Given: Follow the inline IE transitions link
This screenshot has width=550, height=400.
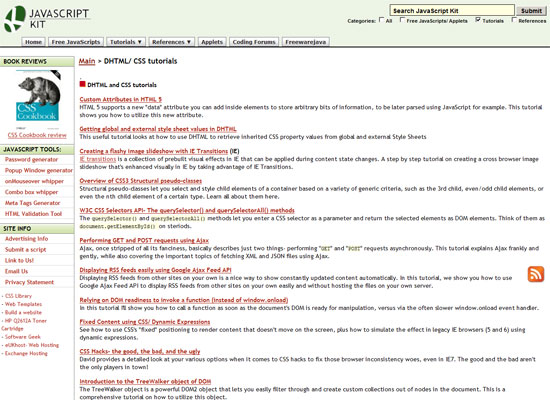Looking at the screenshot, I should (x=98, y=159).
